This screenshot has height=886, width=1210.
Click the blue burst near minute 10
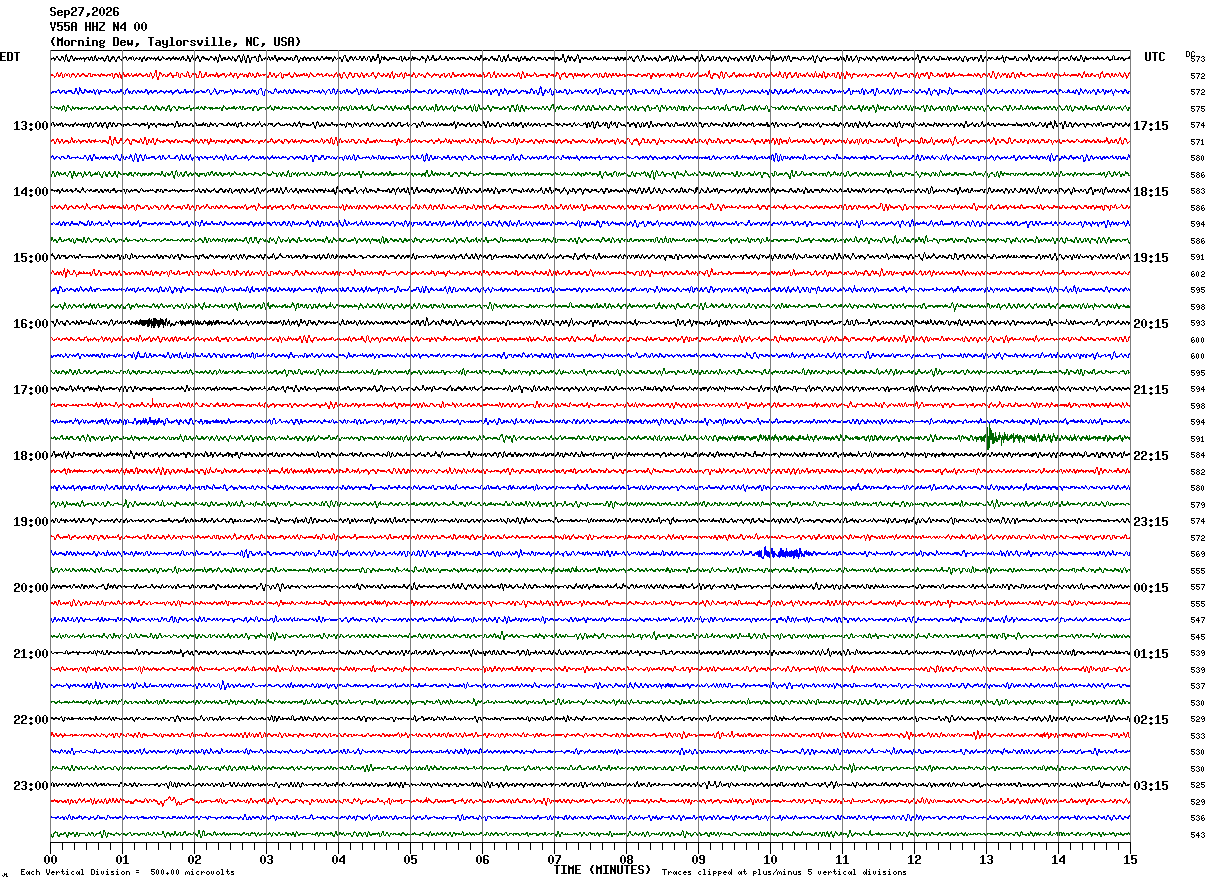(x=782, y=552)
